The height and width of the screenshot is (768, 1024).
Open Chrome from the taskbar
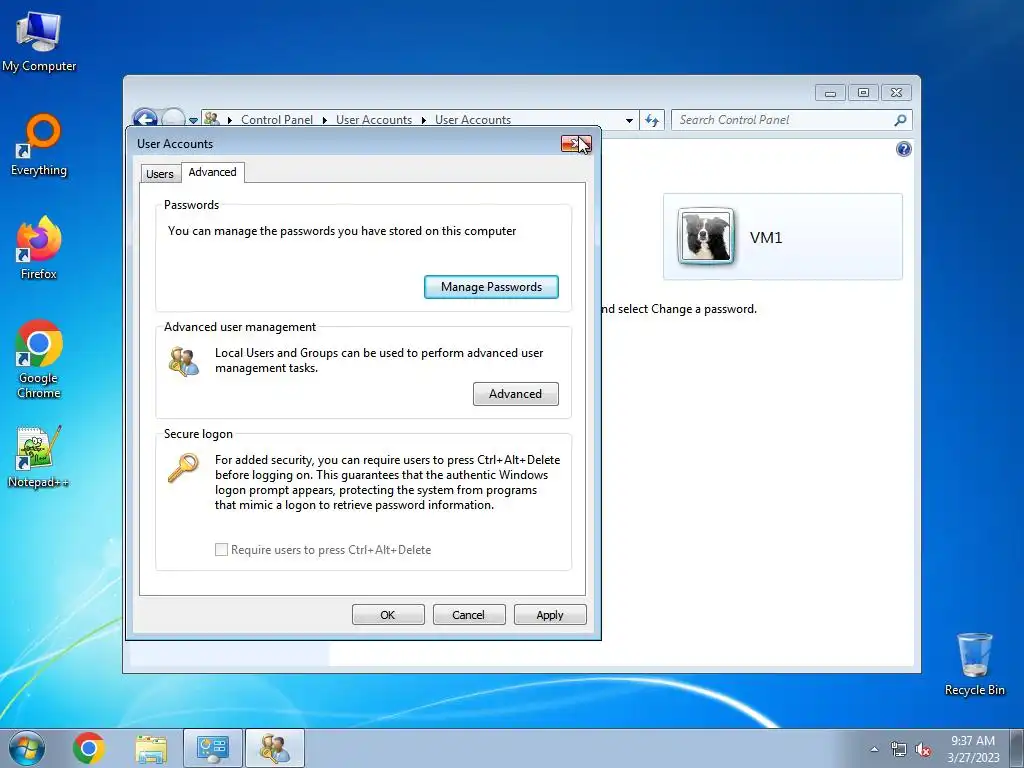[89, 748]
